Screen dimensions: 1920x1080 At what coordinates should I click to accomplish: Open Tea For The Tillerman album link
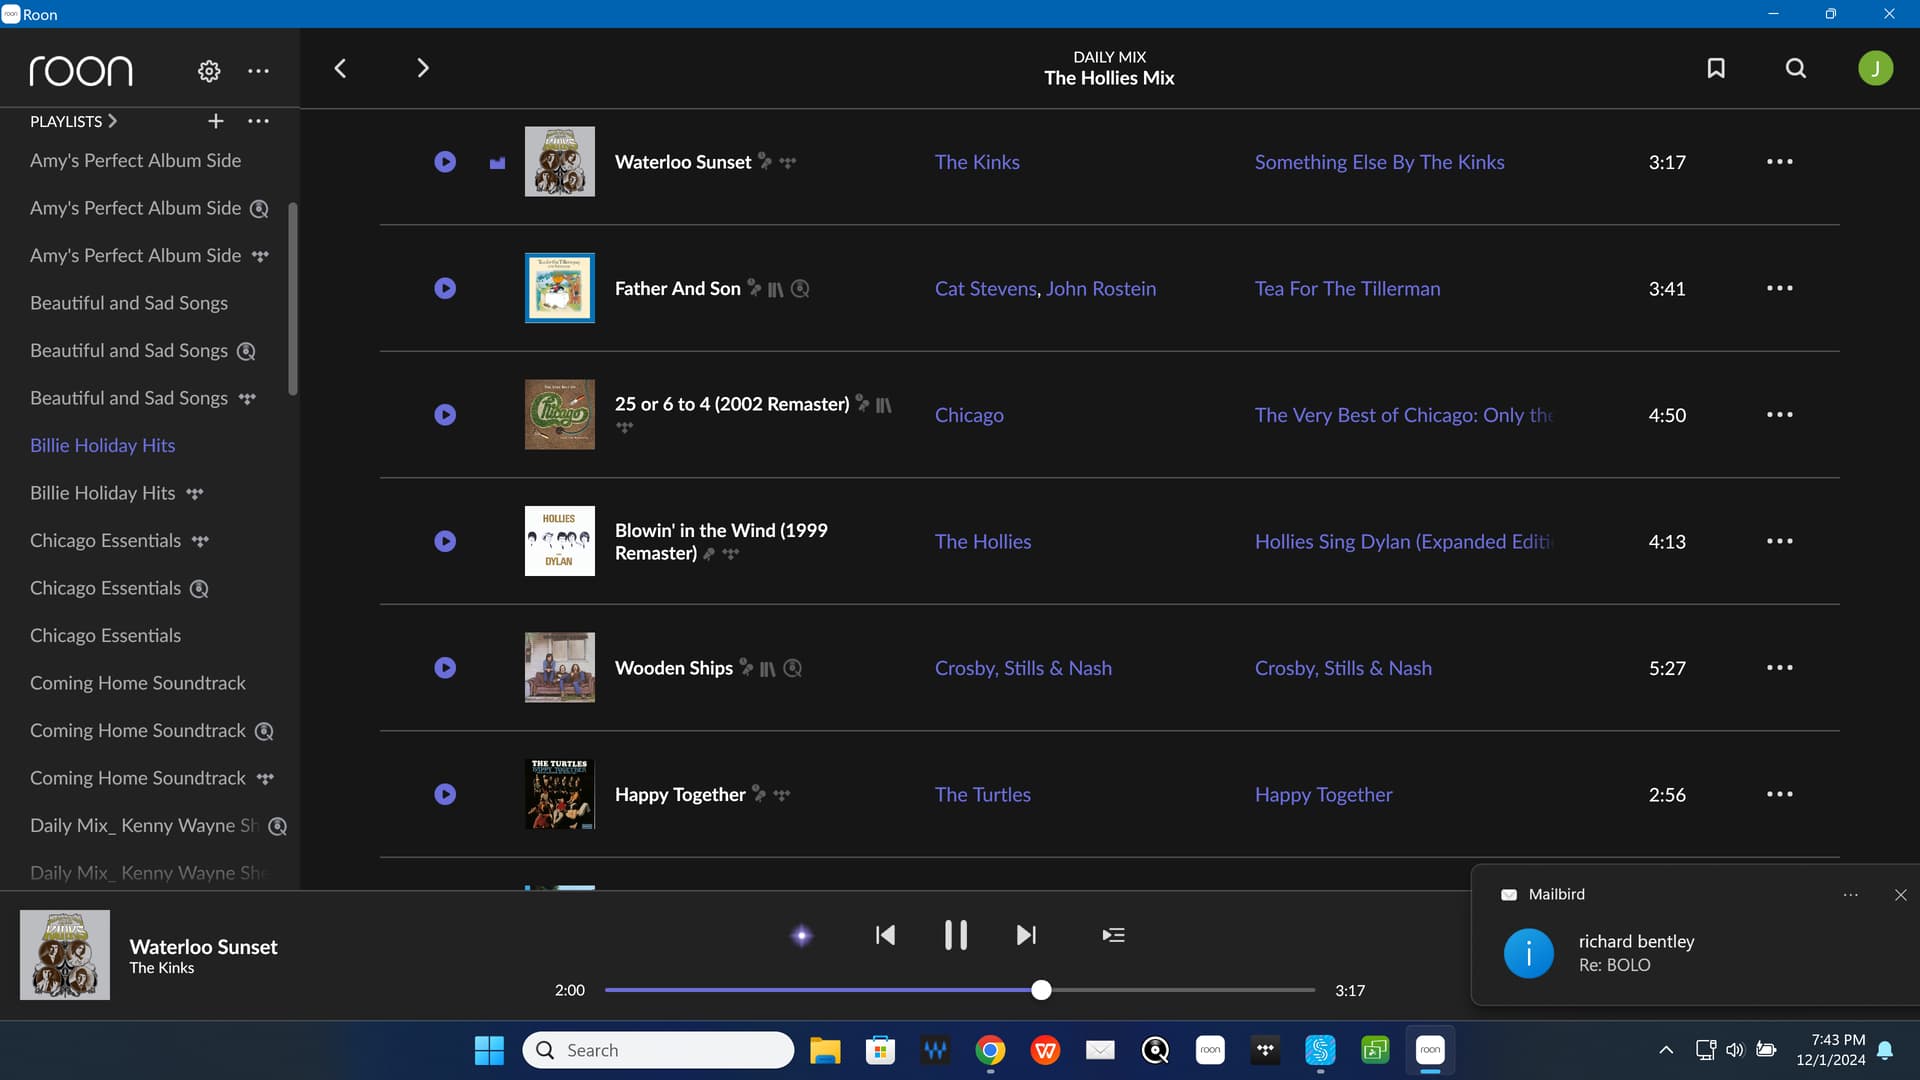(x=1347, y=288)
